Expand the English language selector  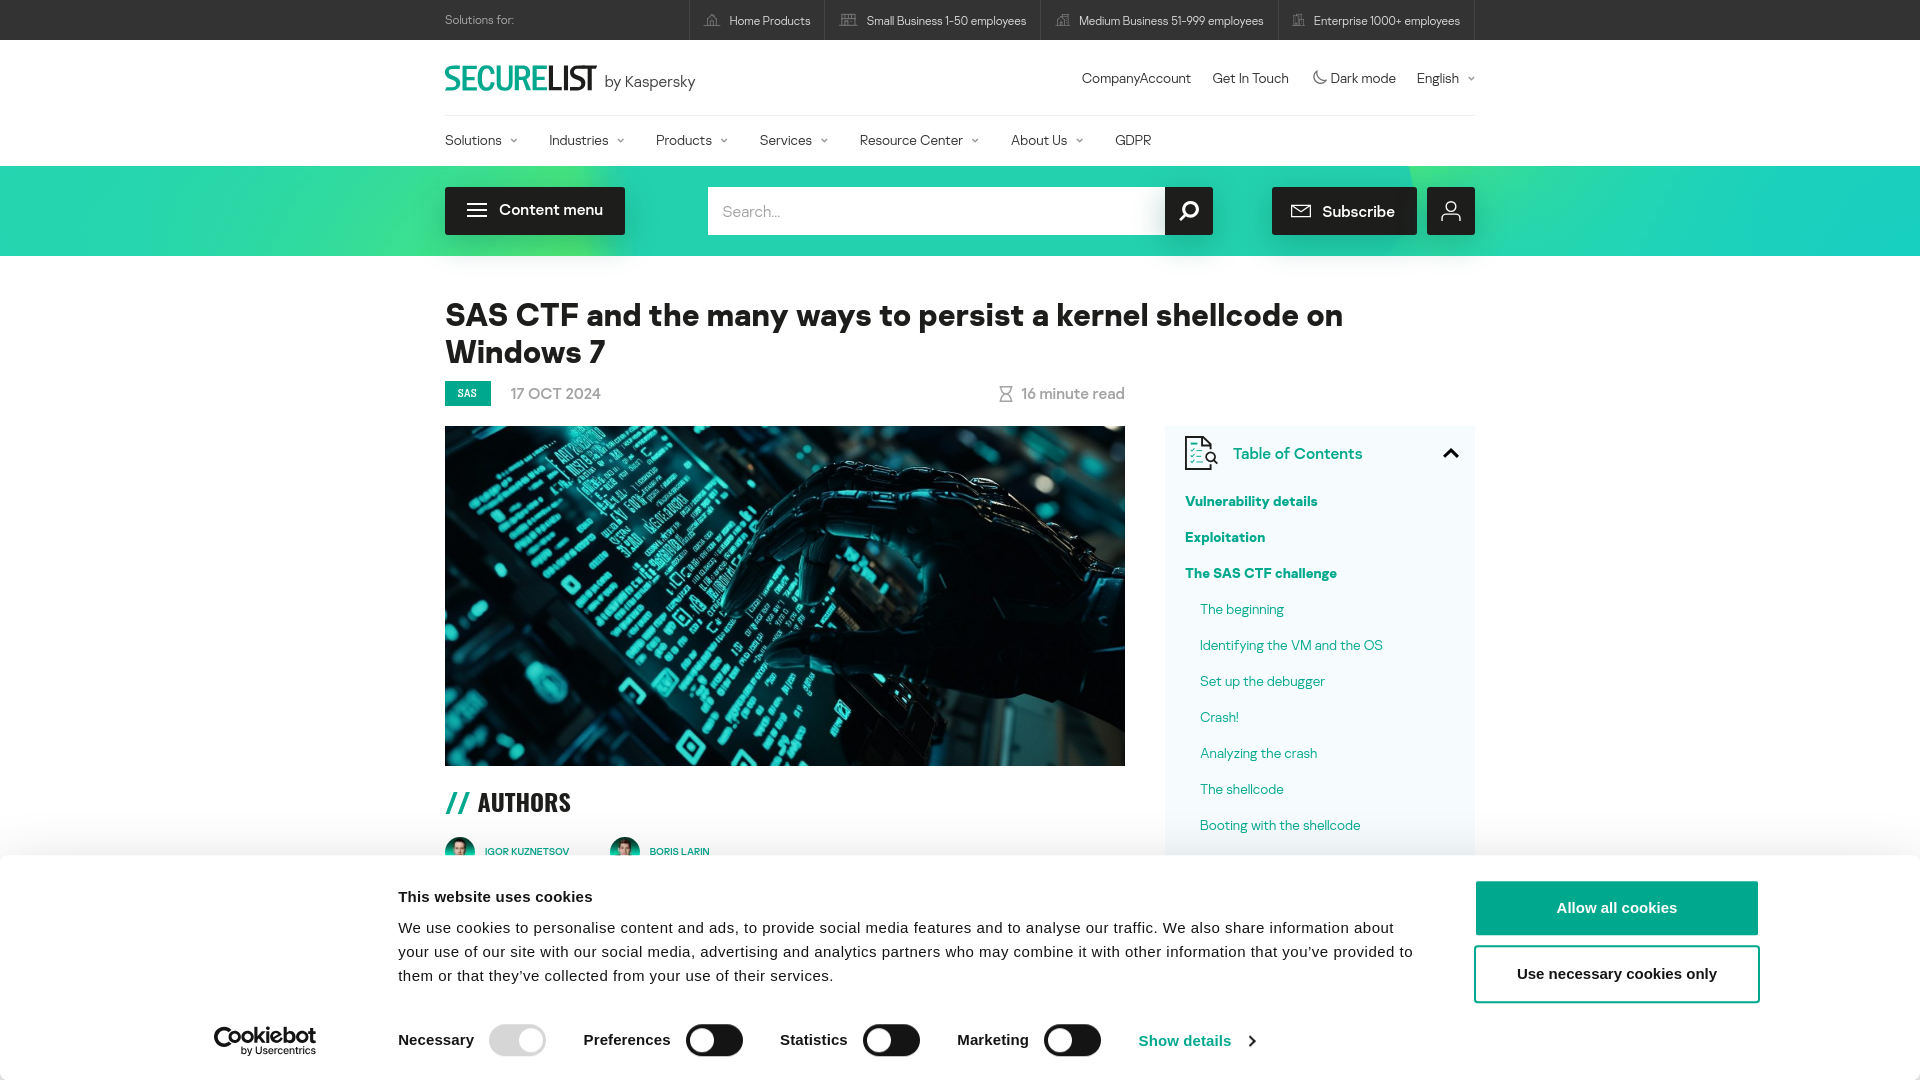(x=1445, y=78)
